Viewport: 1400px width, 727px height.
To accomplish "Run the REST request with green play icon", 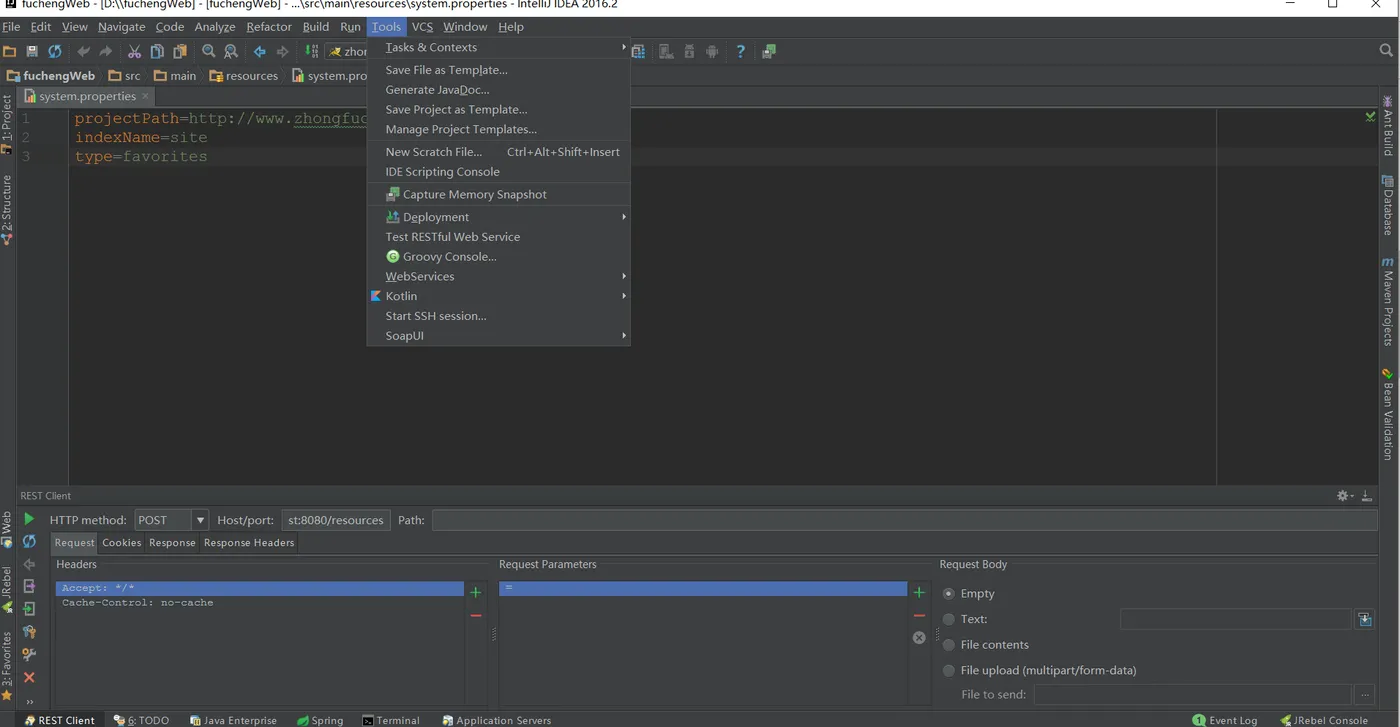I will pyautogui.click(x=29, y=519).
